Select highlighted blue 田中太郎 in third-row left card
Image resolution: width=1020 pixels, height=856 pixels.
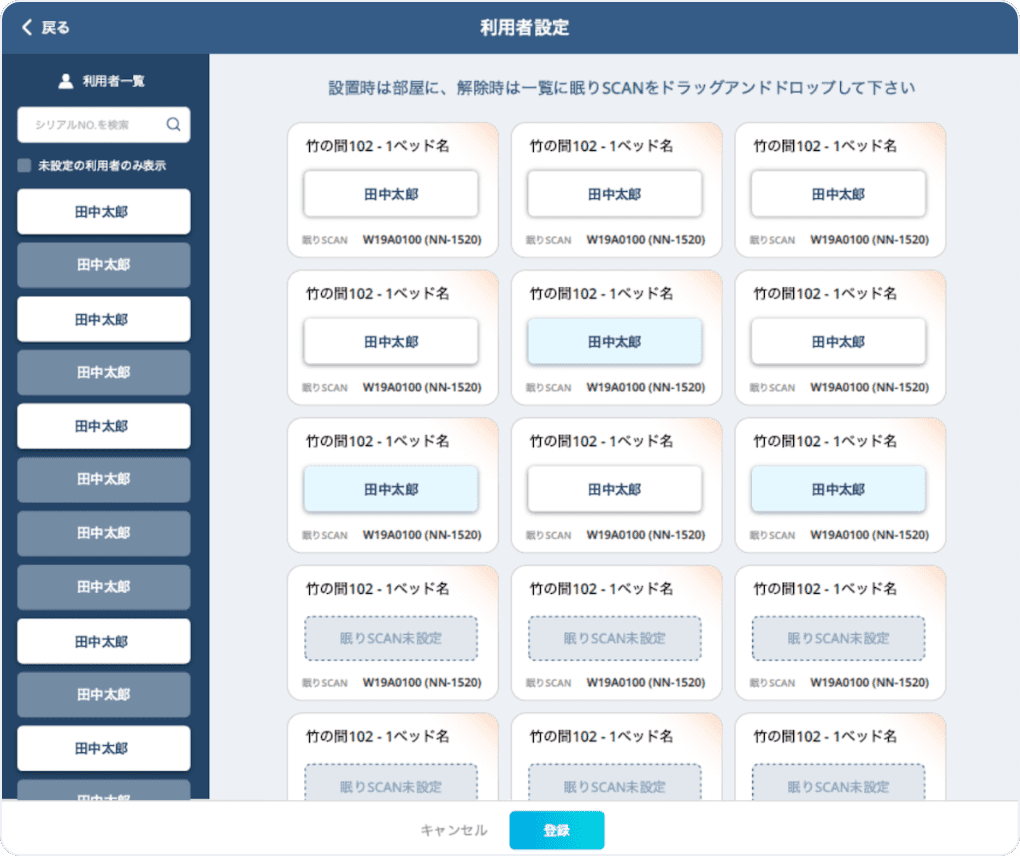[x=391, y=490]
